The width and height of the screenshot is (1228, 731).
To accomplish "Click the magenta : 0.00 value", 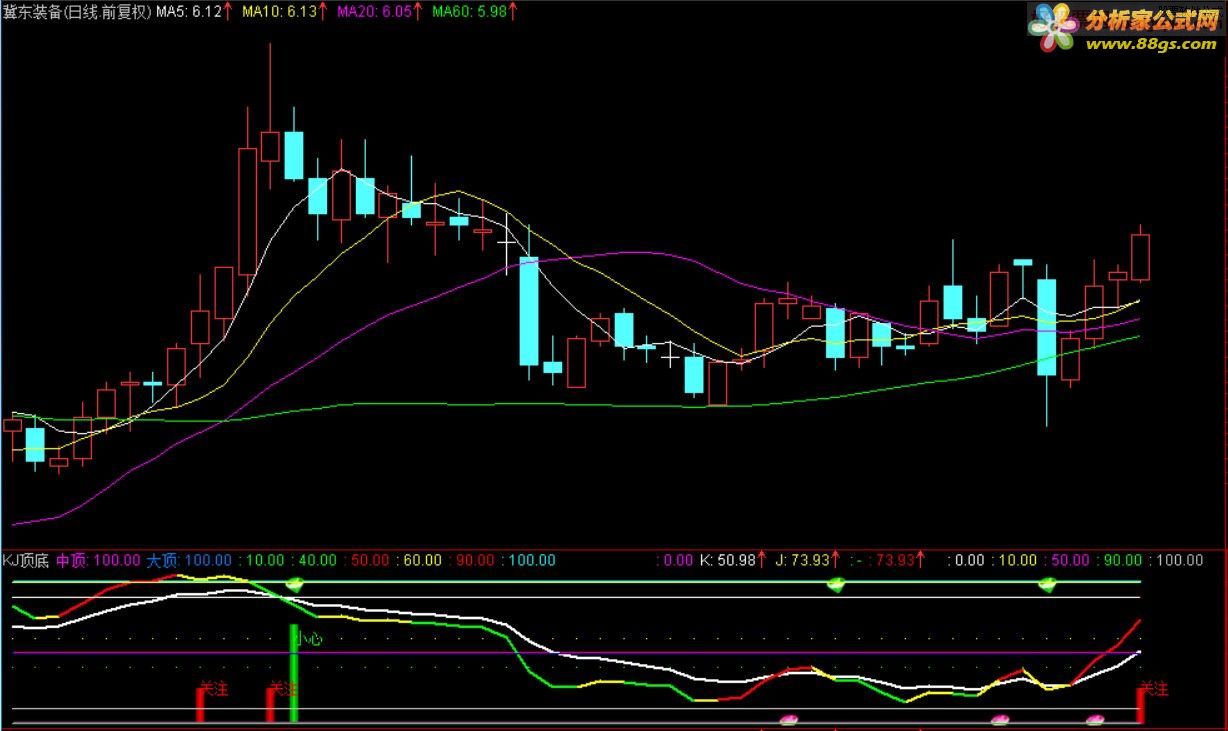I will click(674, 560).
